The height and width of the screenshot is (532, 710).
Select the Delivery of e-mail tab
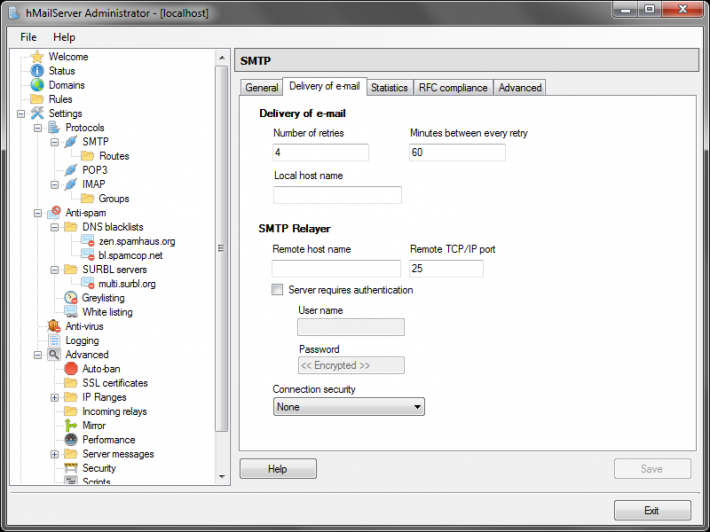click(x=325, y=86)
